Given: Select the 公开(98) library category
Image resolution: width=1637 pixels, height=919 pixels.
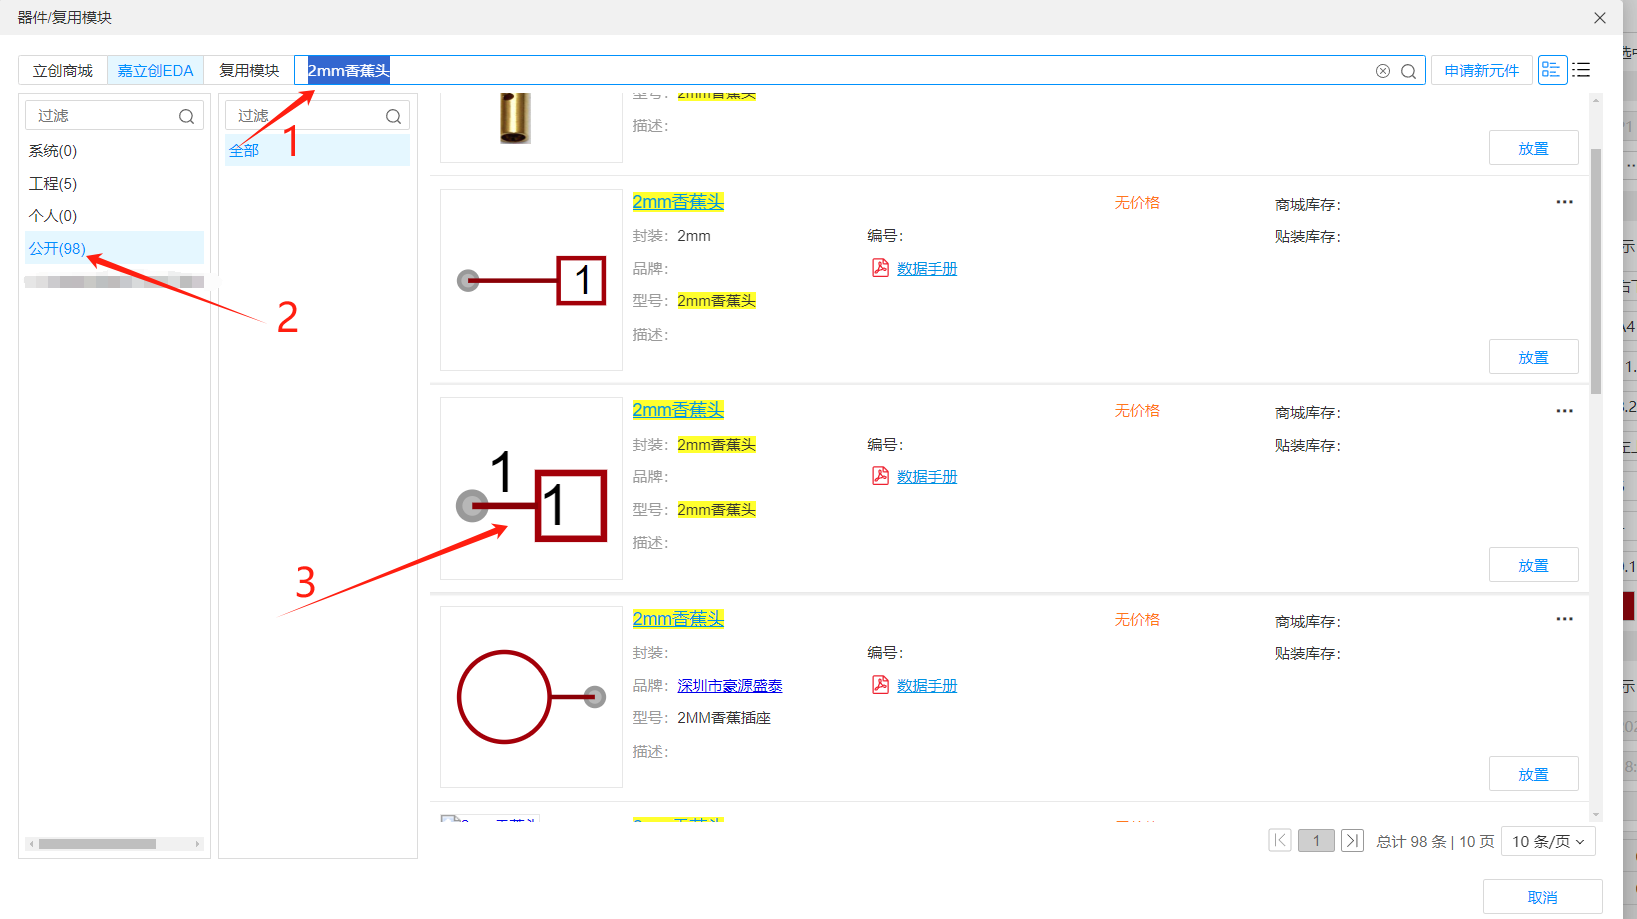Looking at the screenshot, I should click(114, 248).
